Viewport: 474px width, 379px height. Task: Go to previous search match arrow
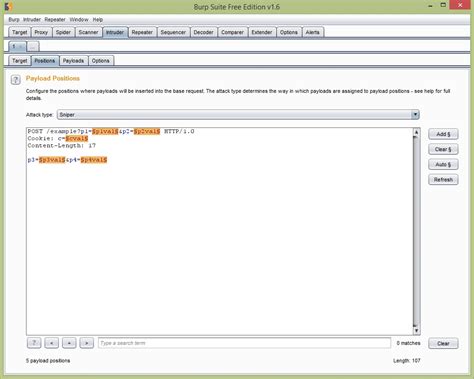pyautogui.click(x=52, y=343)
